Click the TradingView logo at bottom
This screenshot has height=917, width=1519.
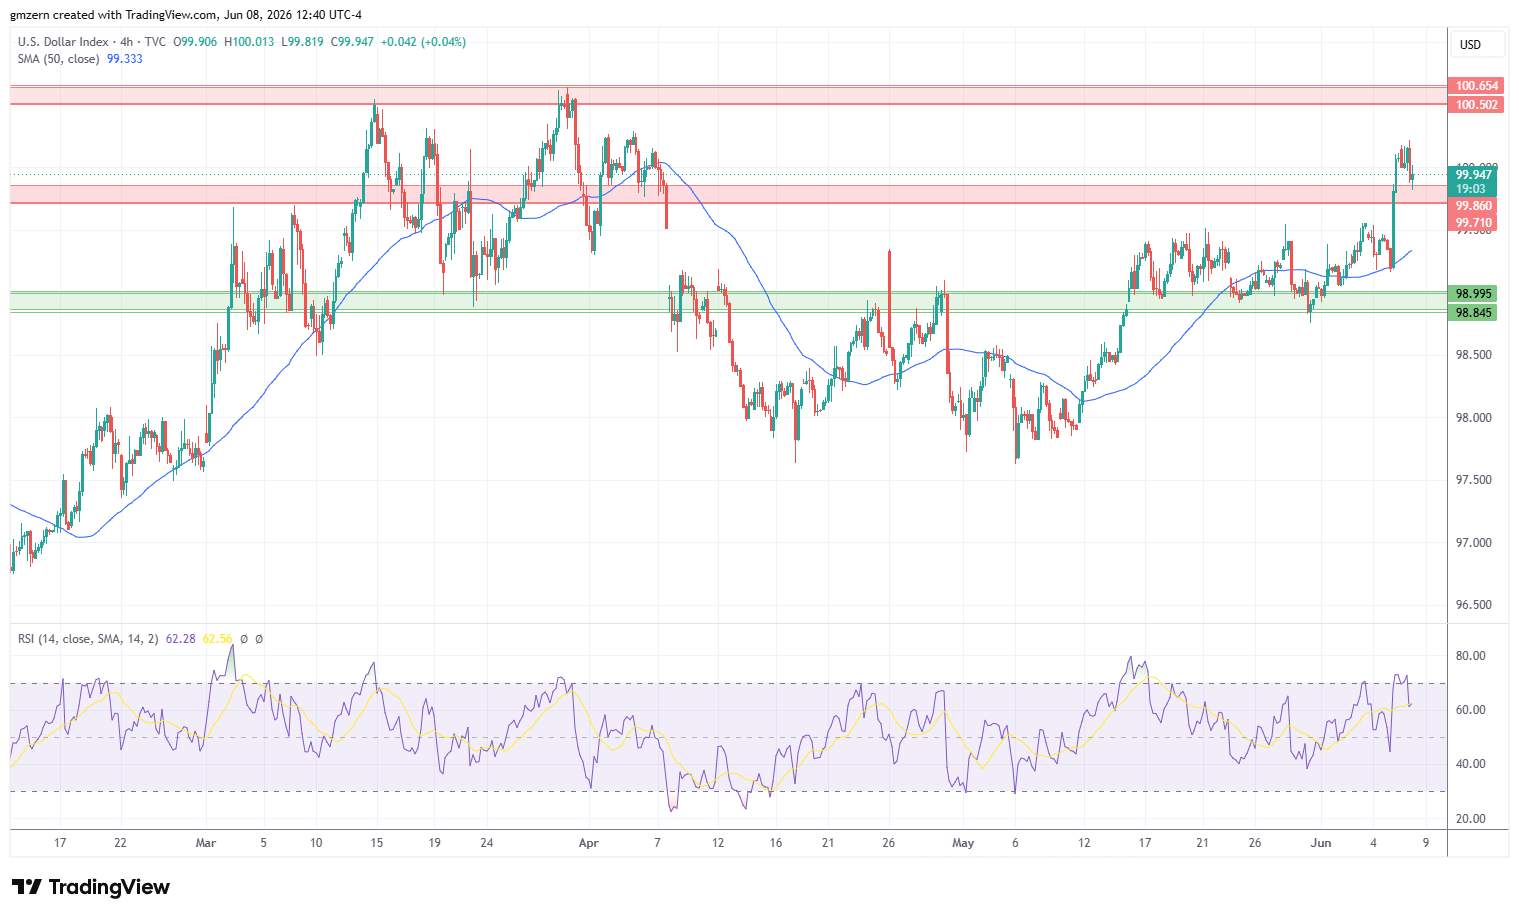click(x=91, y=887)
